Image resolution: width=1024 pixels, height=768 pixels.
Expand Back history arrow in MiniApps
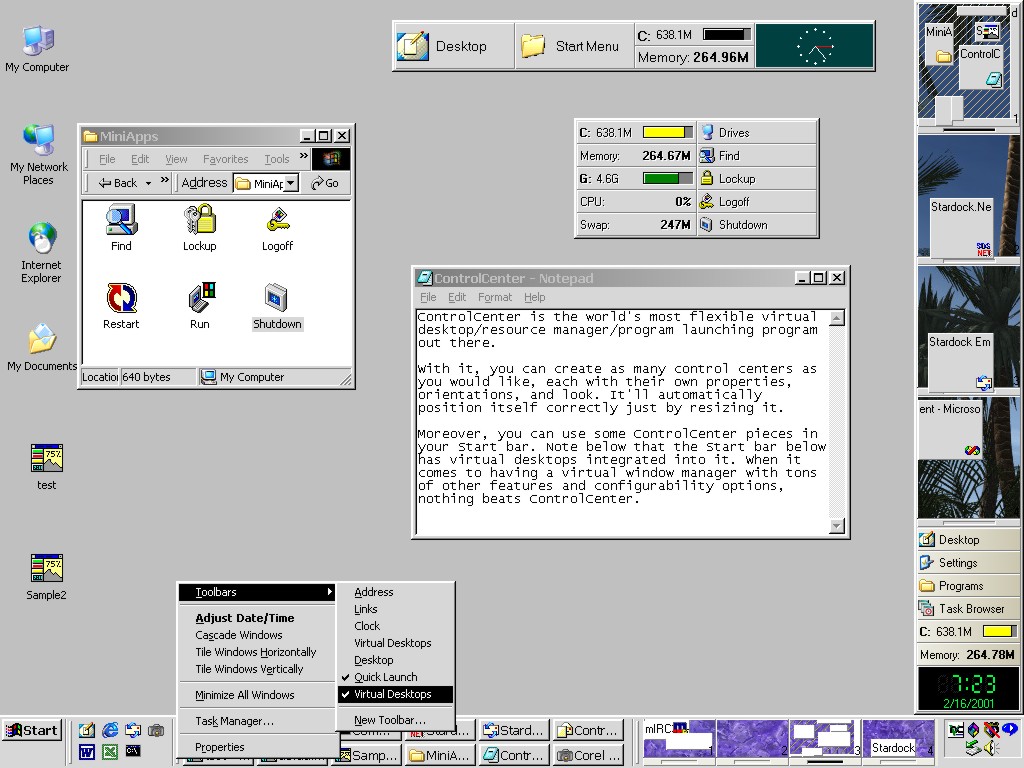pyautogui.click(x=148, y=183)
